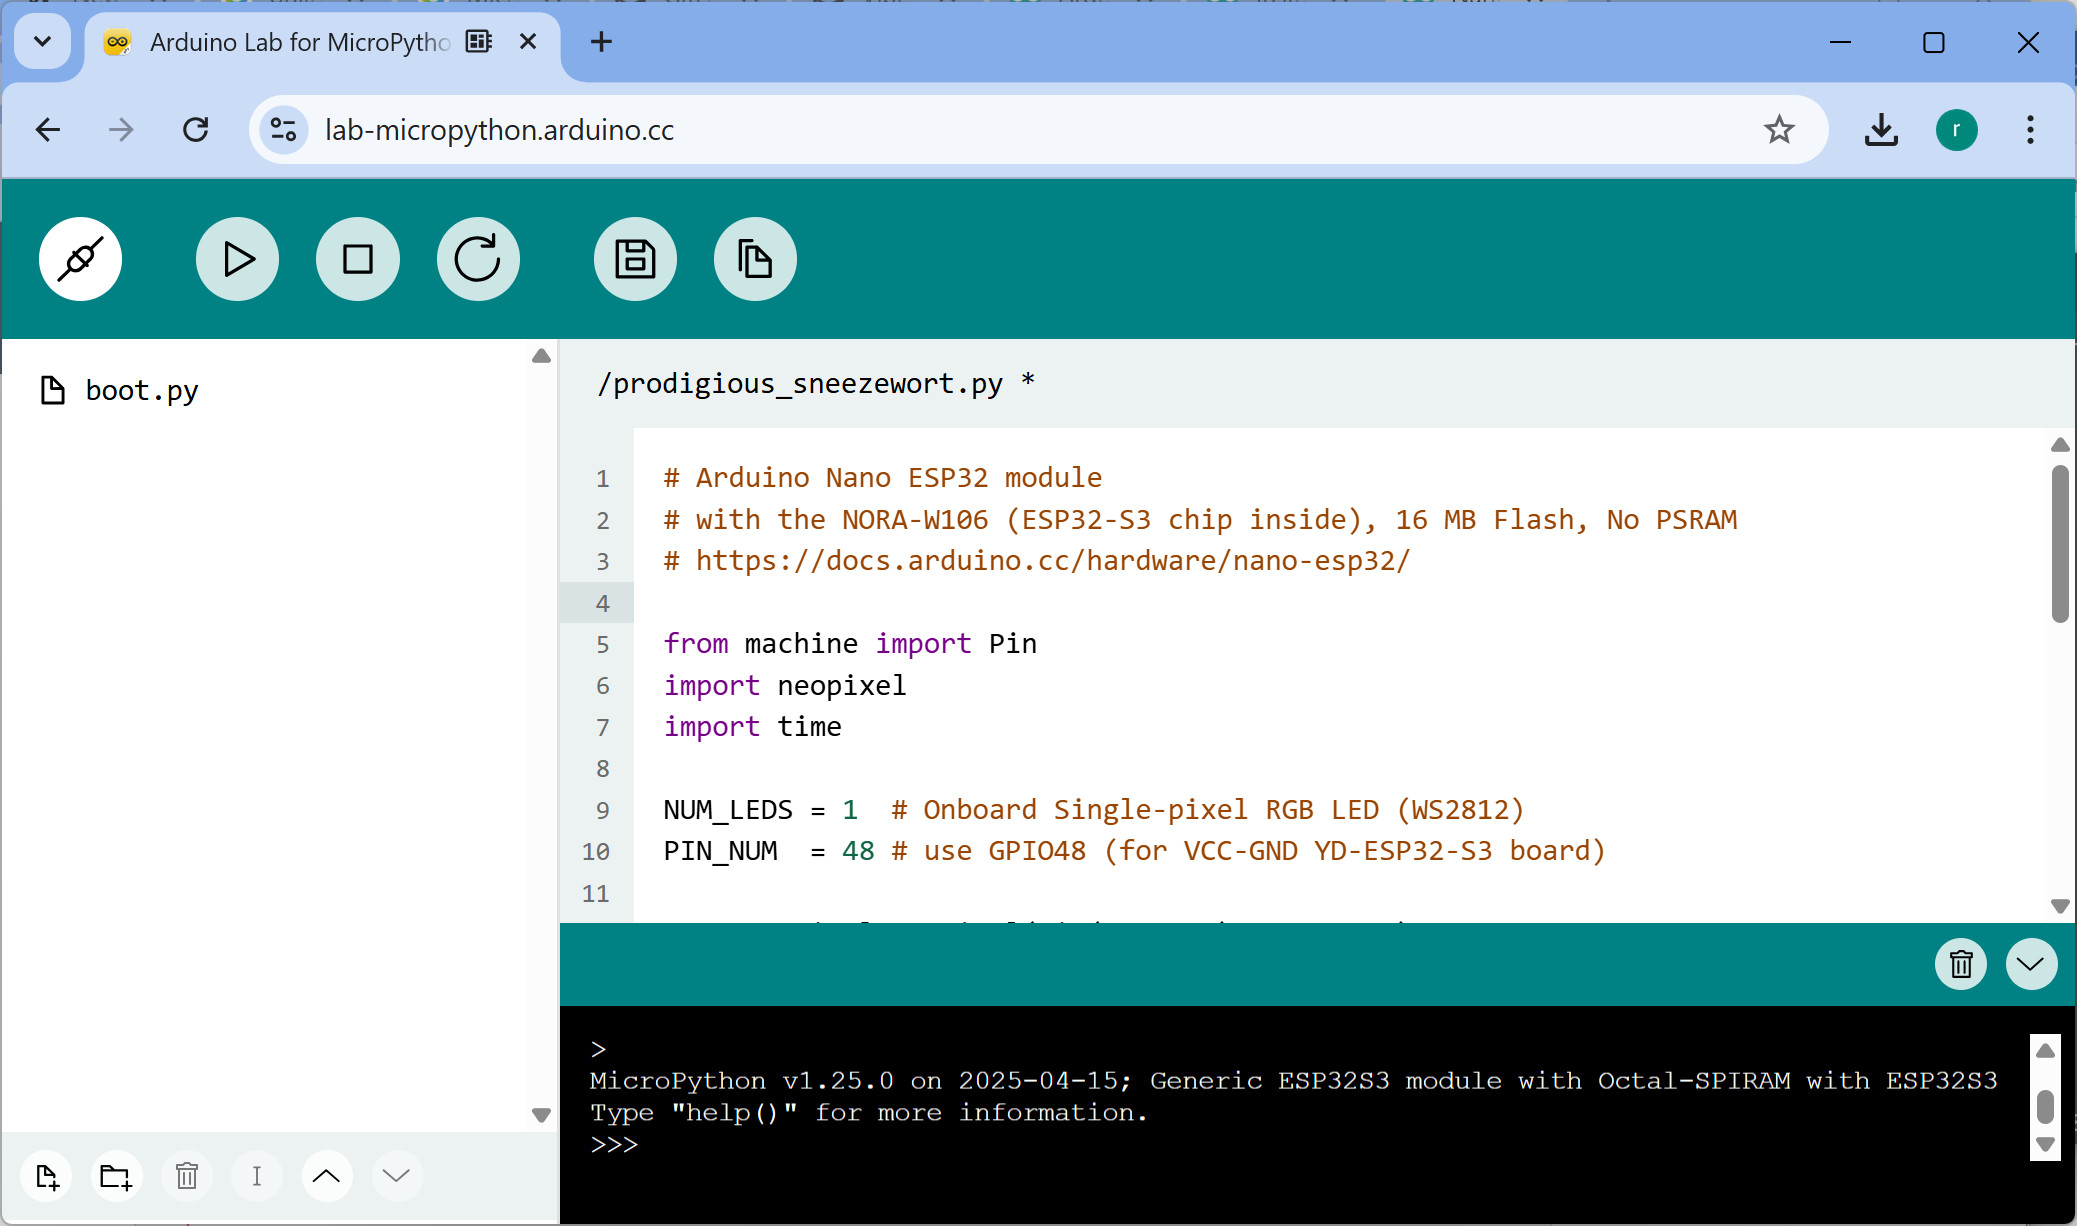Delete the selected file via the file panel trash

click(x=187, y=1176)
